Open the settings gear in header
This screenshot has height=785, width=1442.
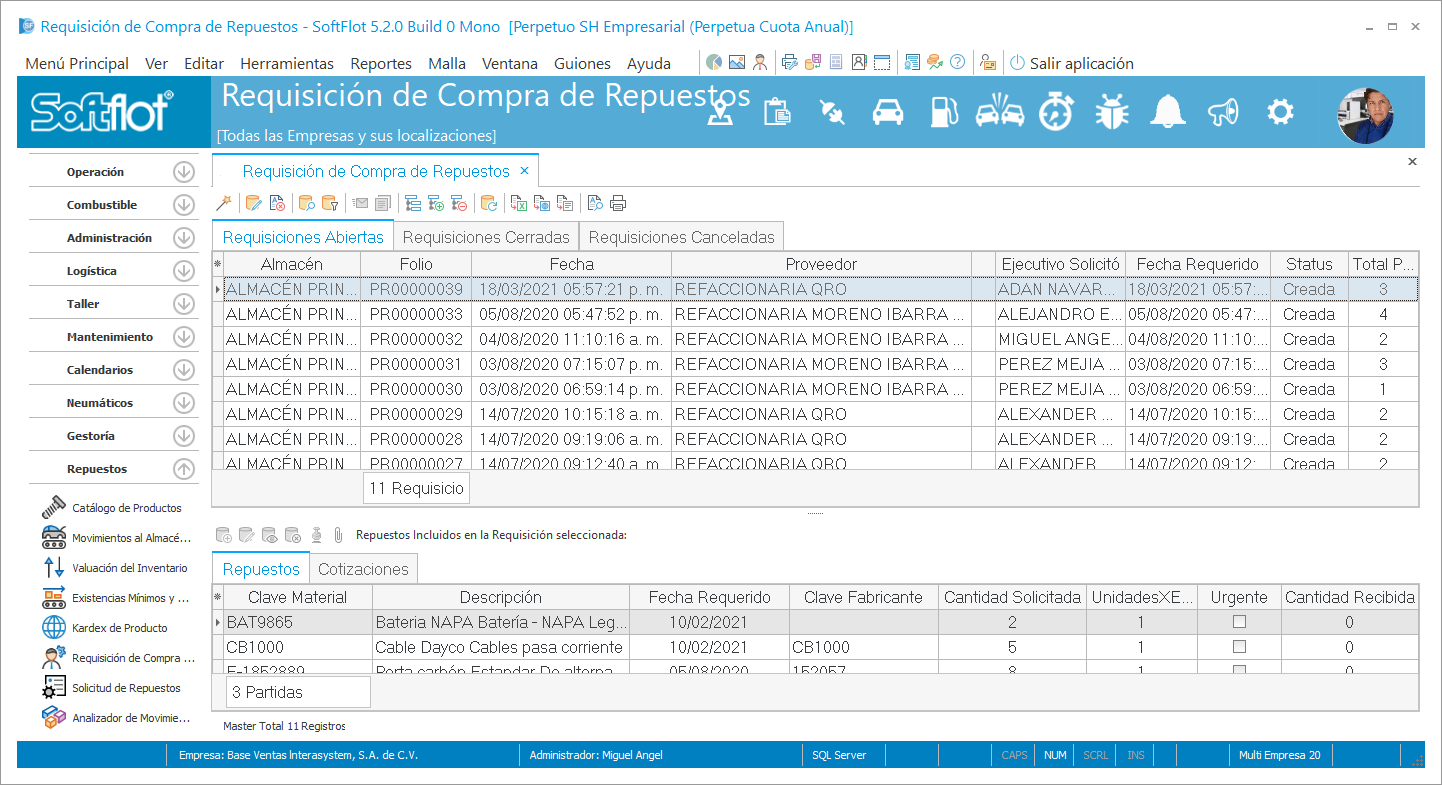1280,111
